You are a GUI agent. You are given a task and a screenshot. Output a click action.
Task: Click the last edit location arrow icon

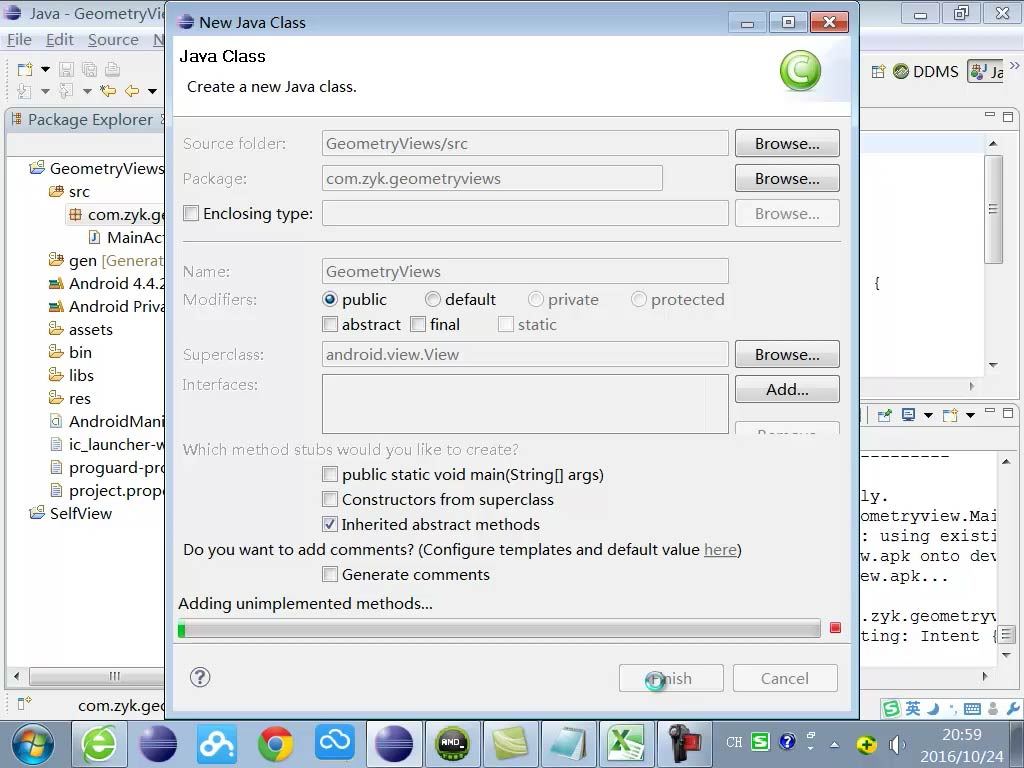coord(108,91)
